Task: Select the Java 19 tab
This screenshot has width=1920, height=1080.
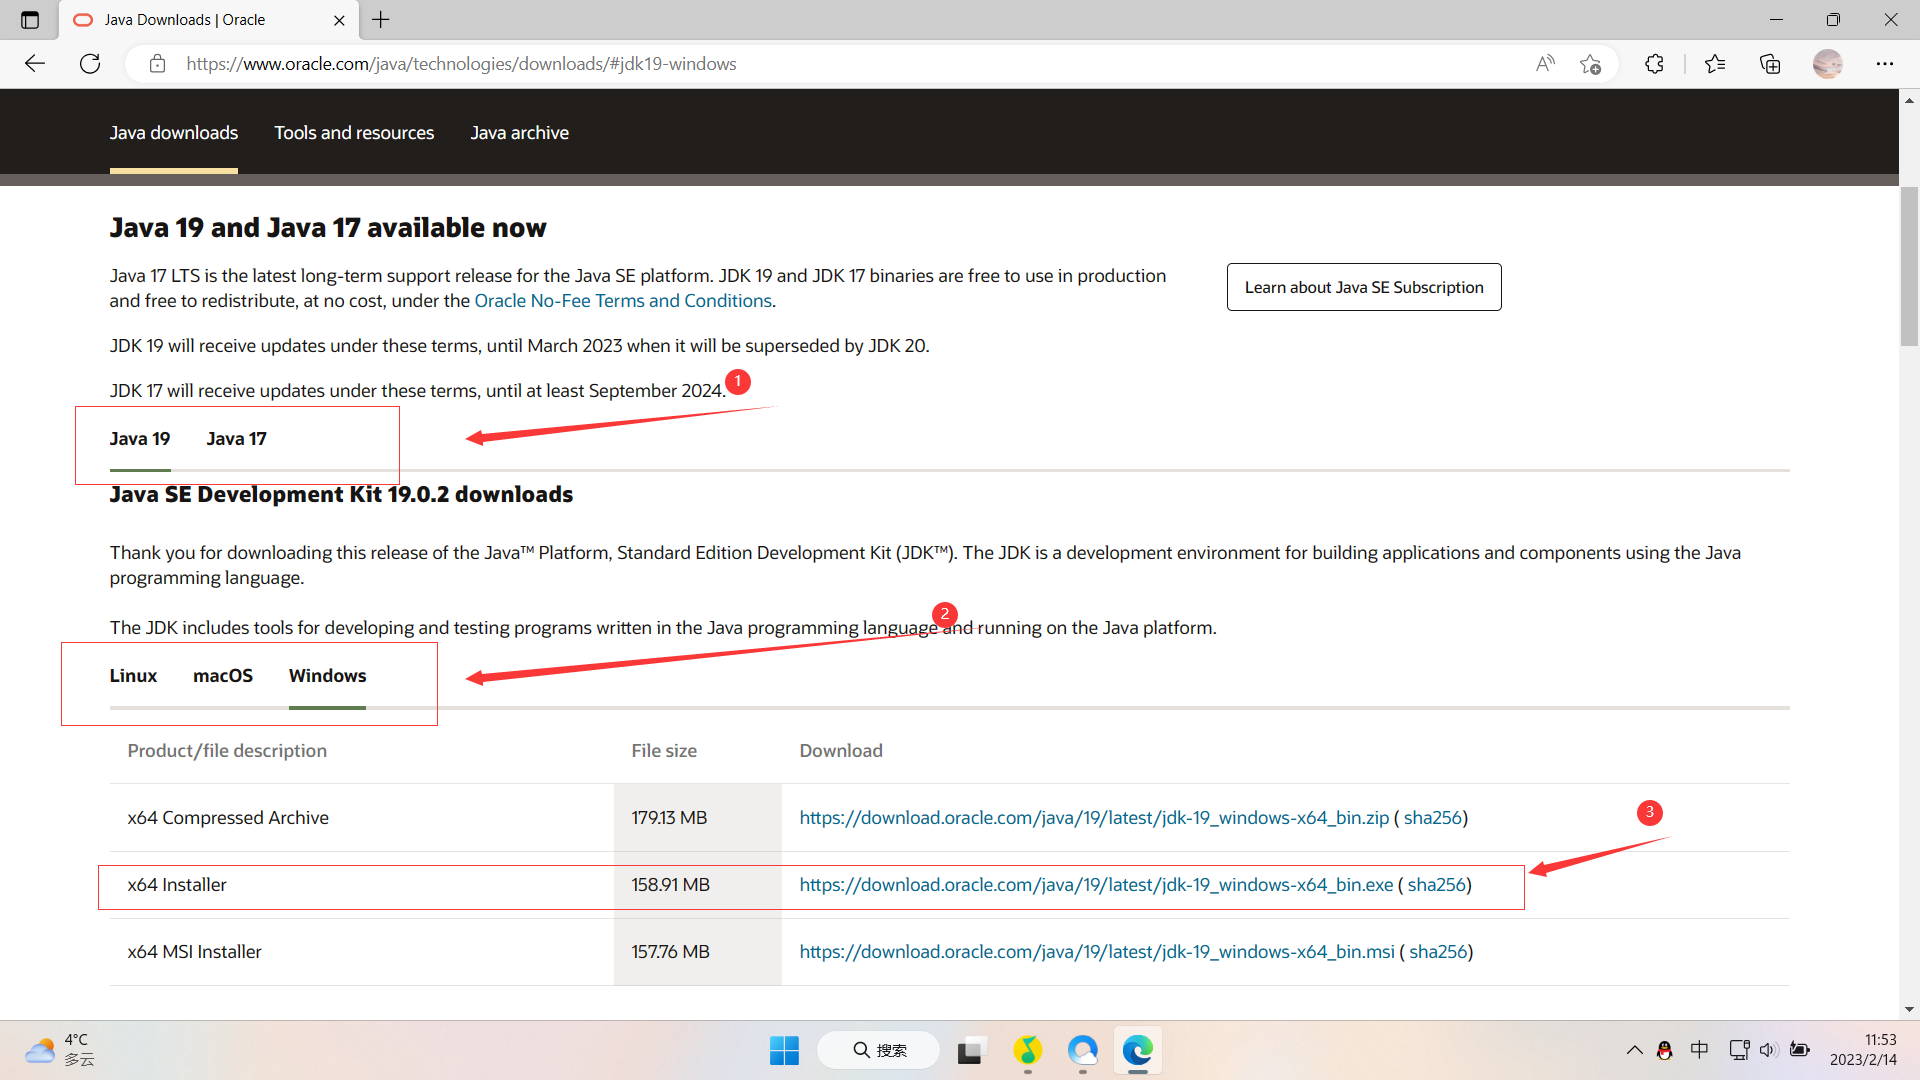Action: 140,439
